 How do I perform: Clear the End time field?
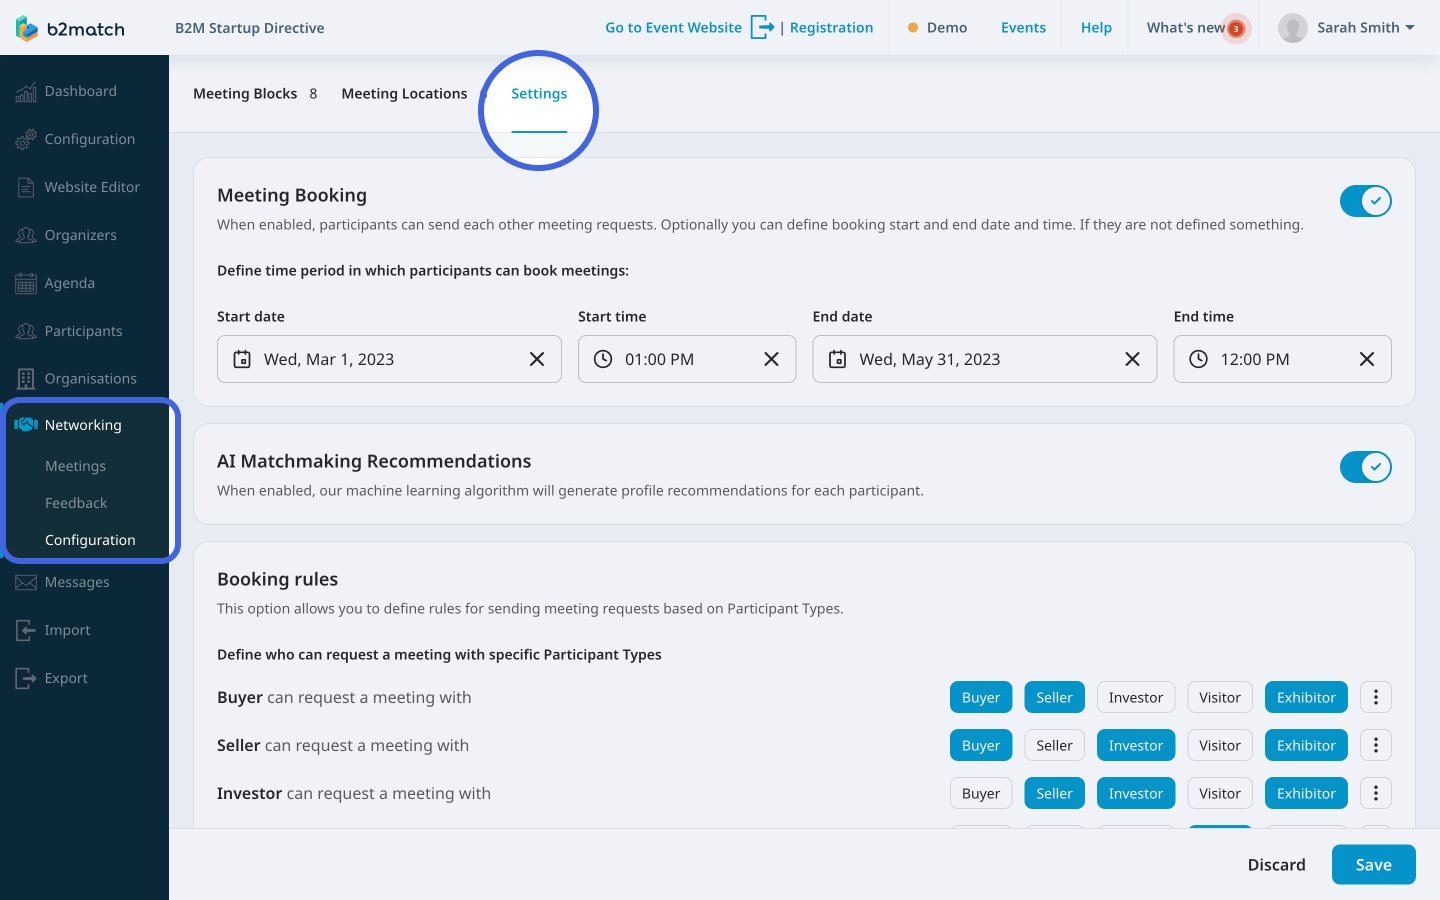point(1367,359)
